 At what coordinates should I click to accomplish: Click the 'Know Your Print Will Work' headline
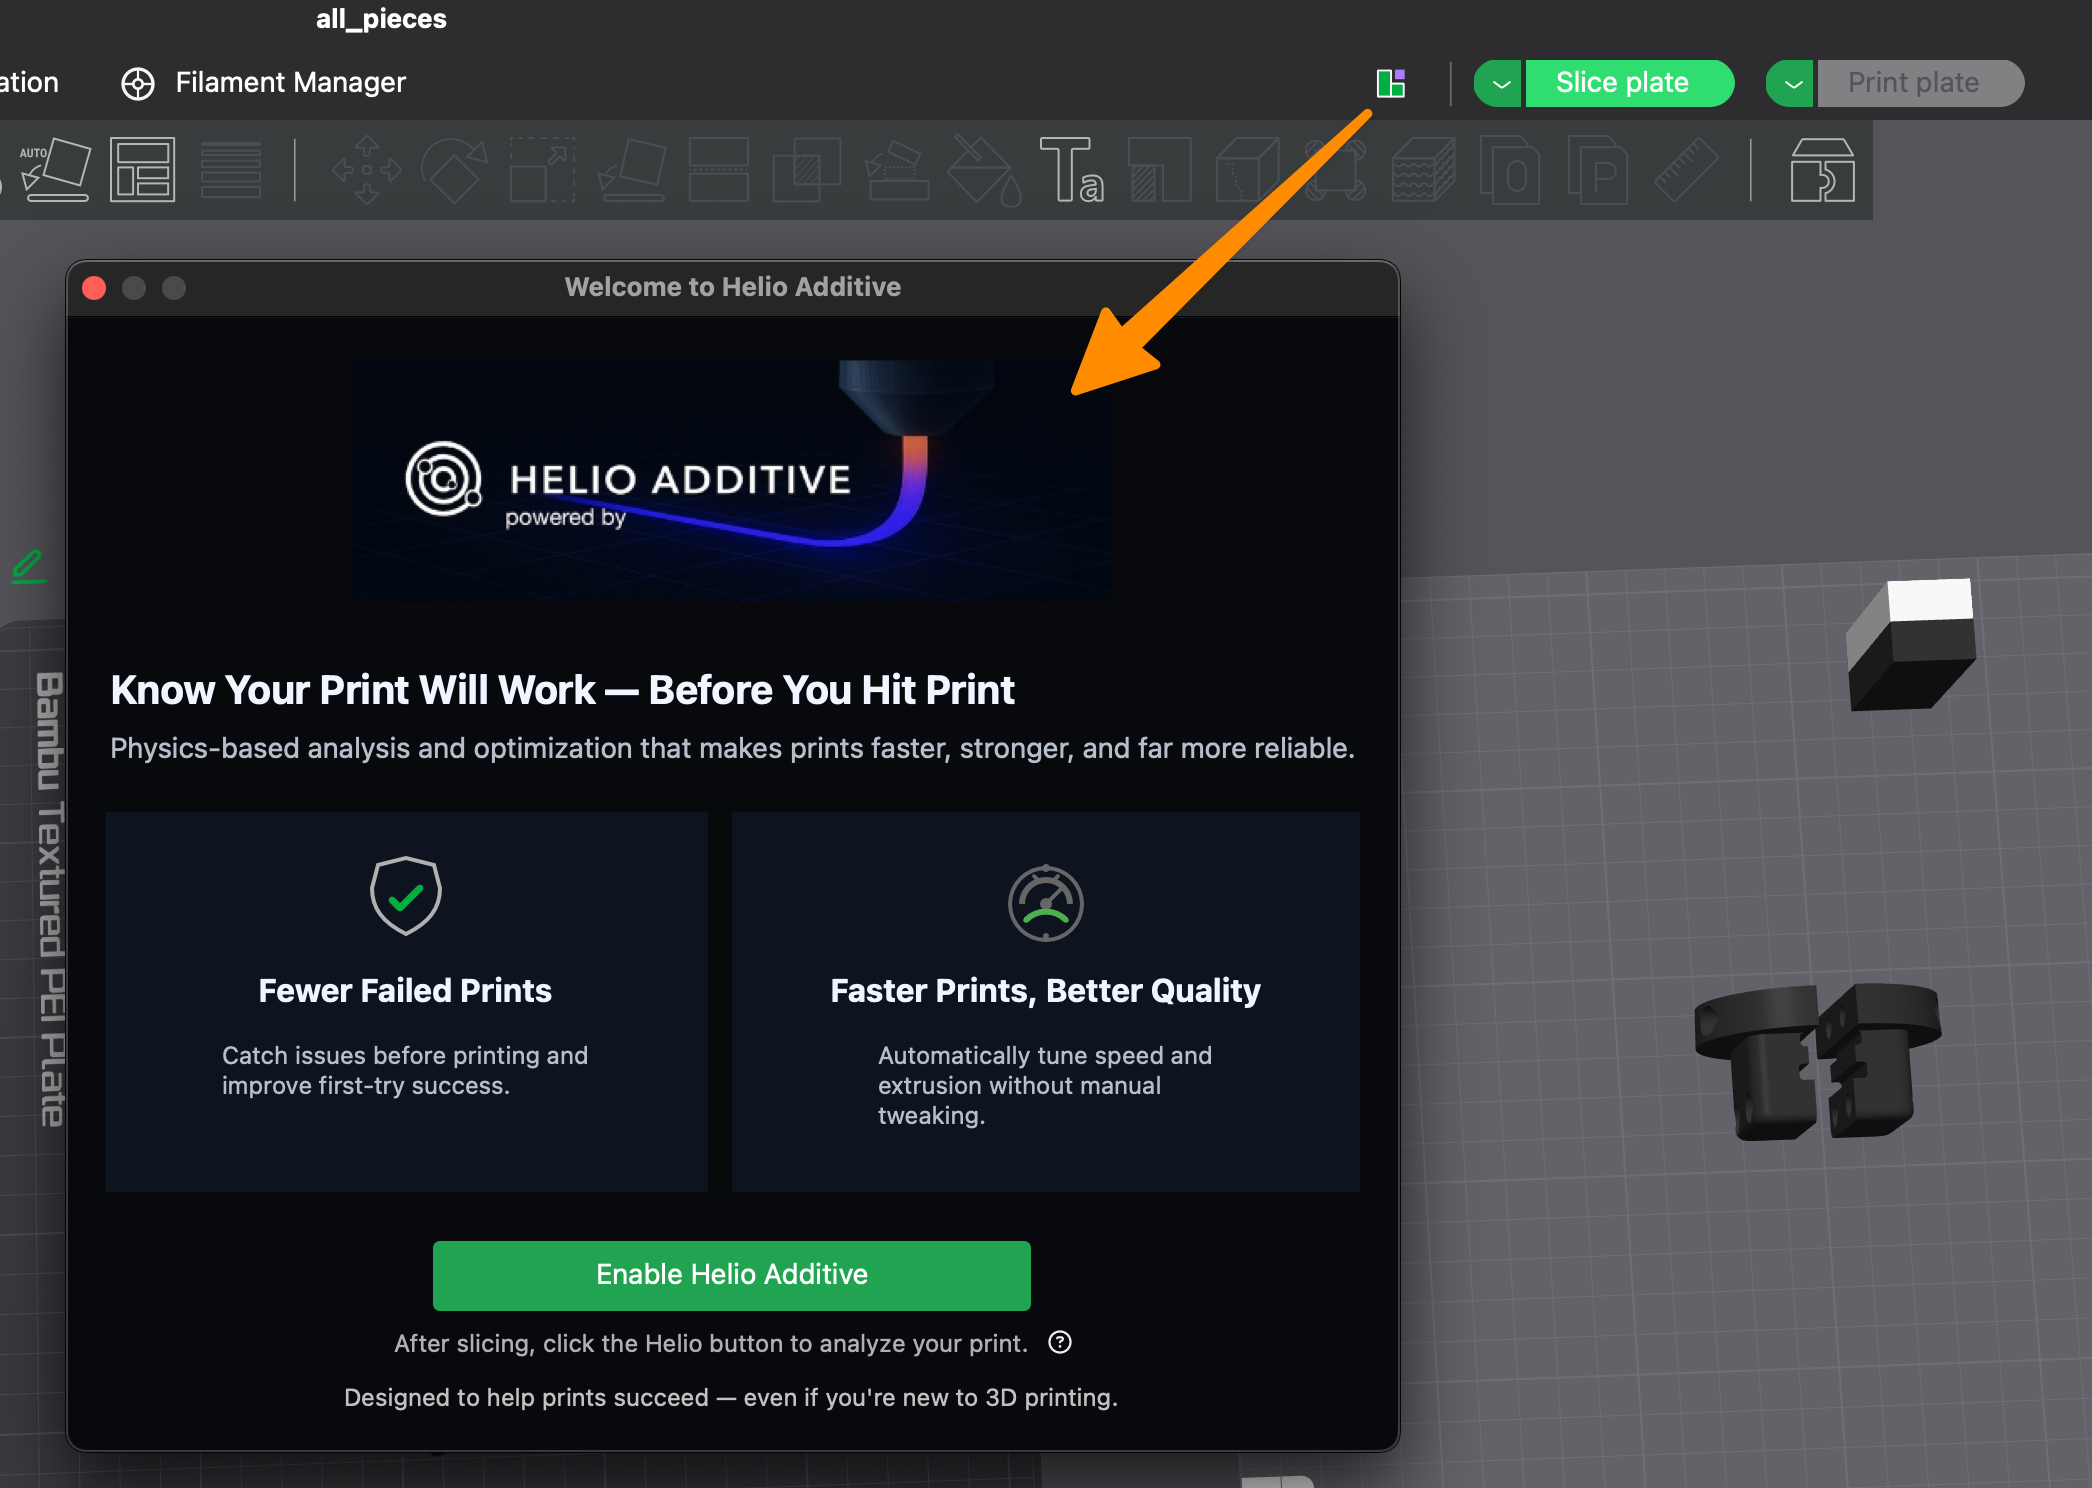pos(562,690)
